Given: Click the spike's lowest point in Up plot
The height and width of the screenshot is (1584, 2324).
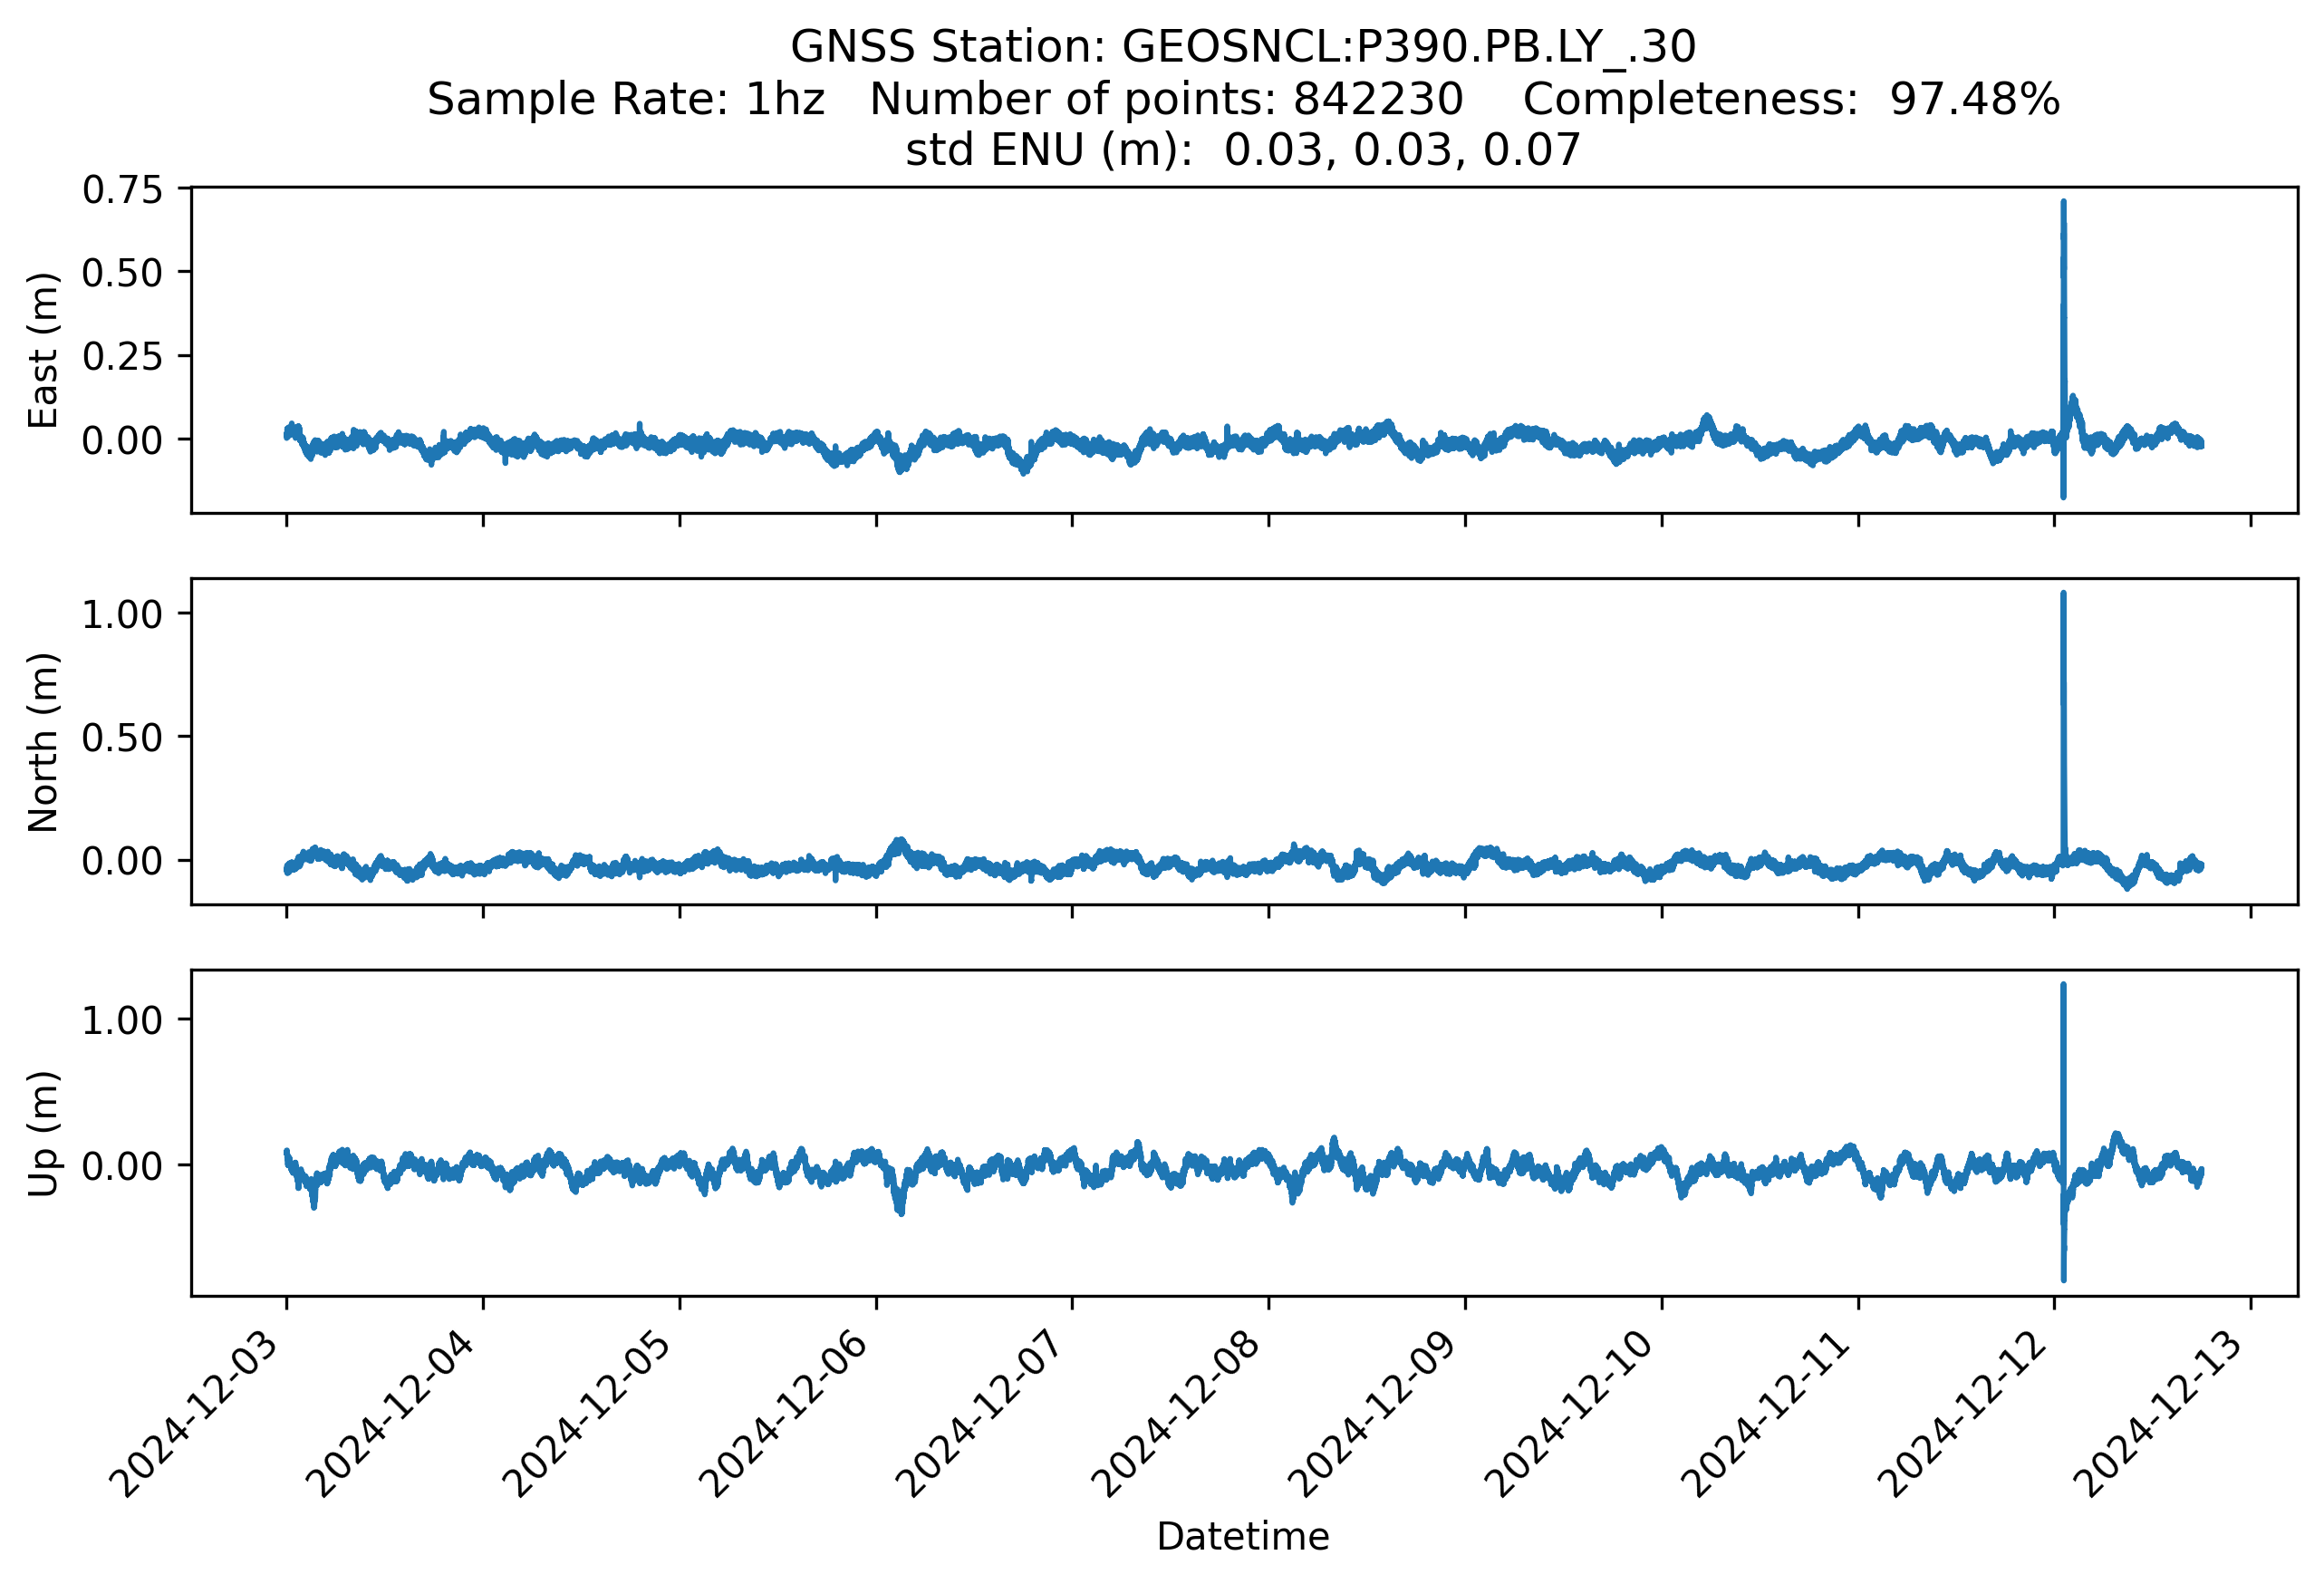Looking at the screenshot, I should (2063, 1278).
